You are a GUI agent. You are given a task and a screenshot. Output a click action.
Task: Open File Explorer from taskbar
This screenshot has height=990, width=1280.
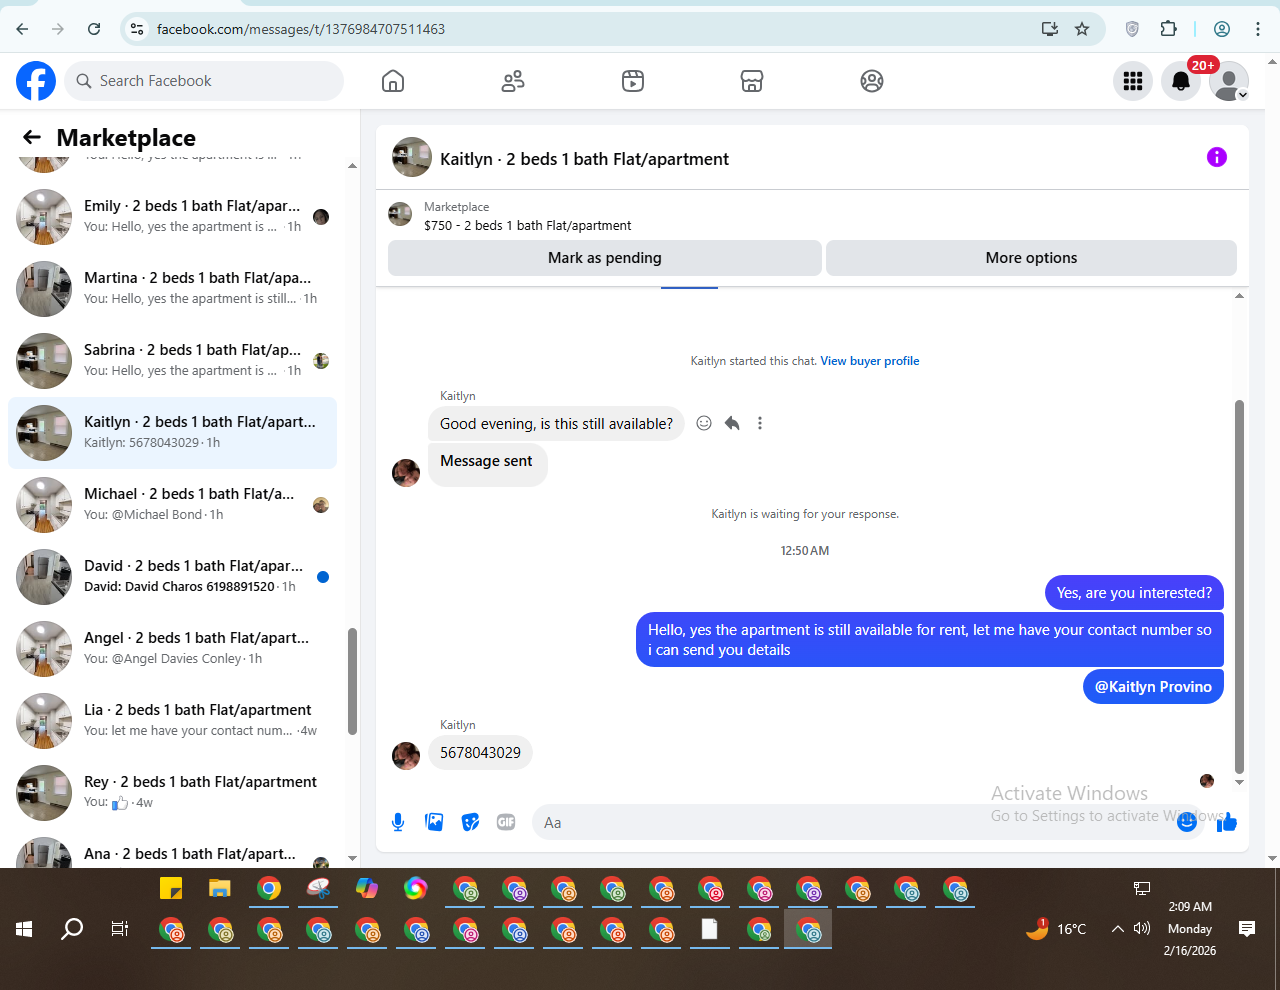(220, 888)
